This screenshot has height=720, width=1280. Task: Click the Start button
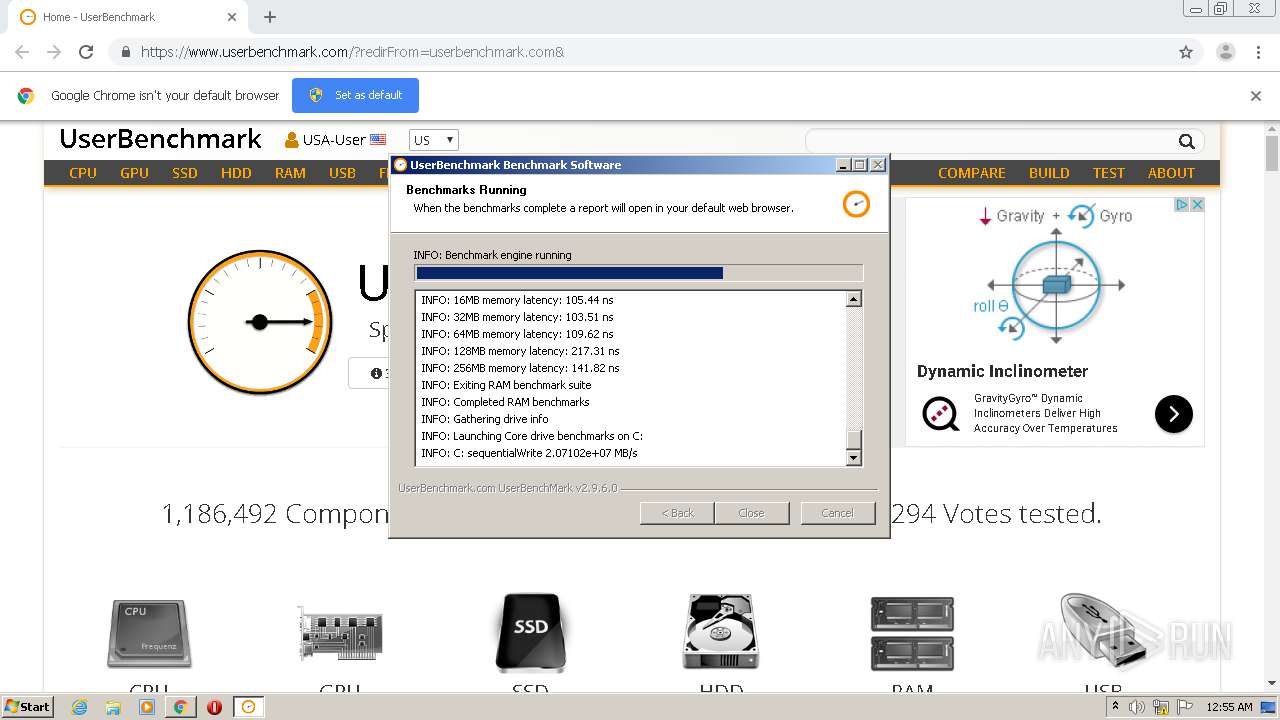(x=27, y=707)
